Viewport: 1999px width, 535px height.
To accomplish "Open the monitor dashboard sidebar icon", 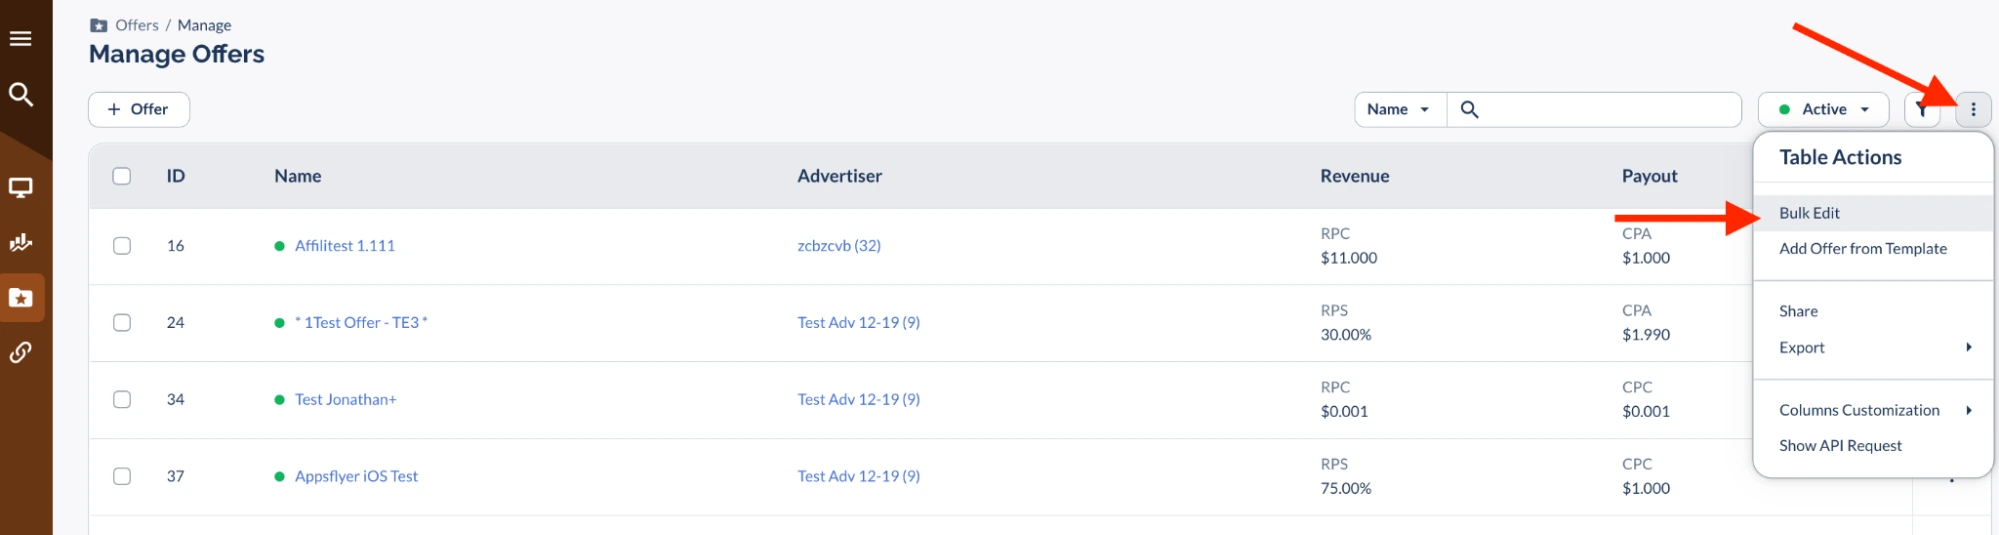I will (21, 188).
